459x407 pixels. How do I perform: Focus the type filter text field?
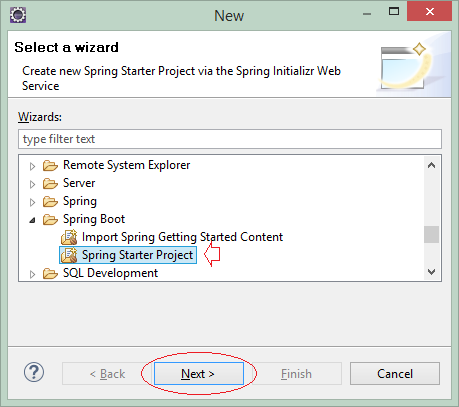click(230, 139)
